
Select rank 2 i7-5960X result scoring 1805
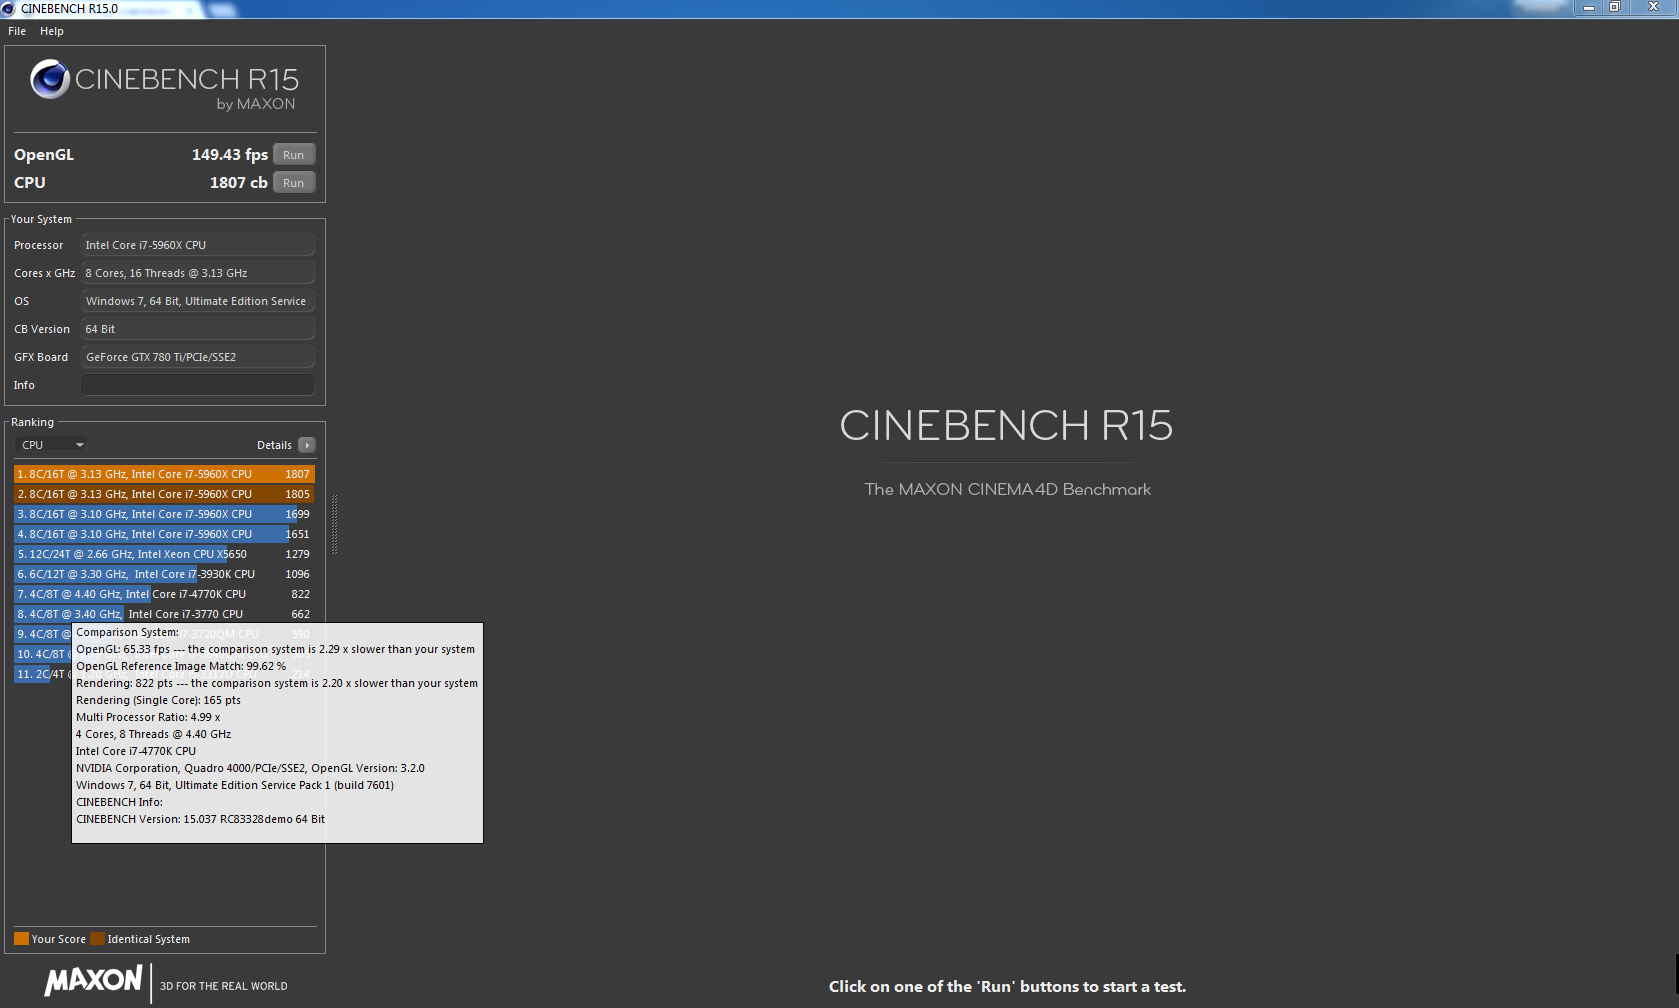click(x=164, y=494)
